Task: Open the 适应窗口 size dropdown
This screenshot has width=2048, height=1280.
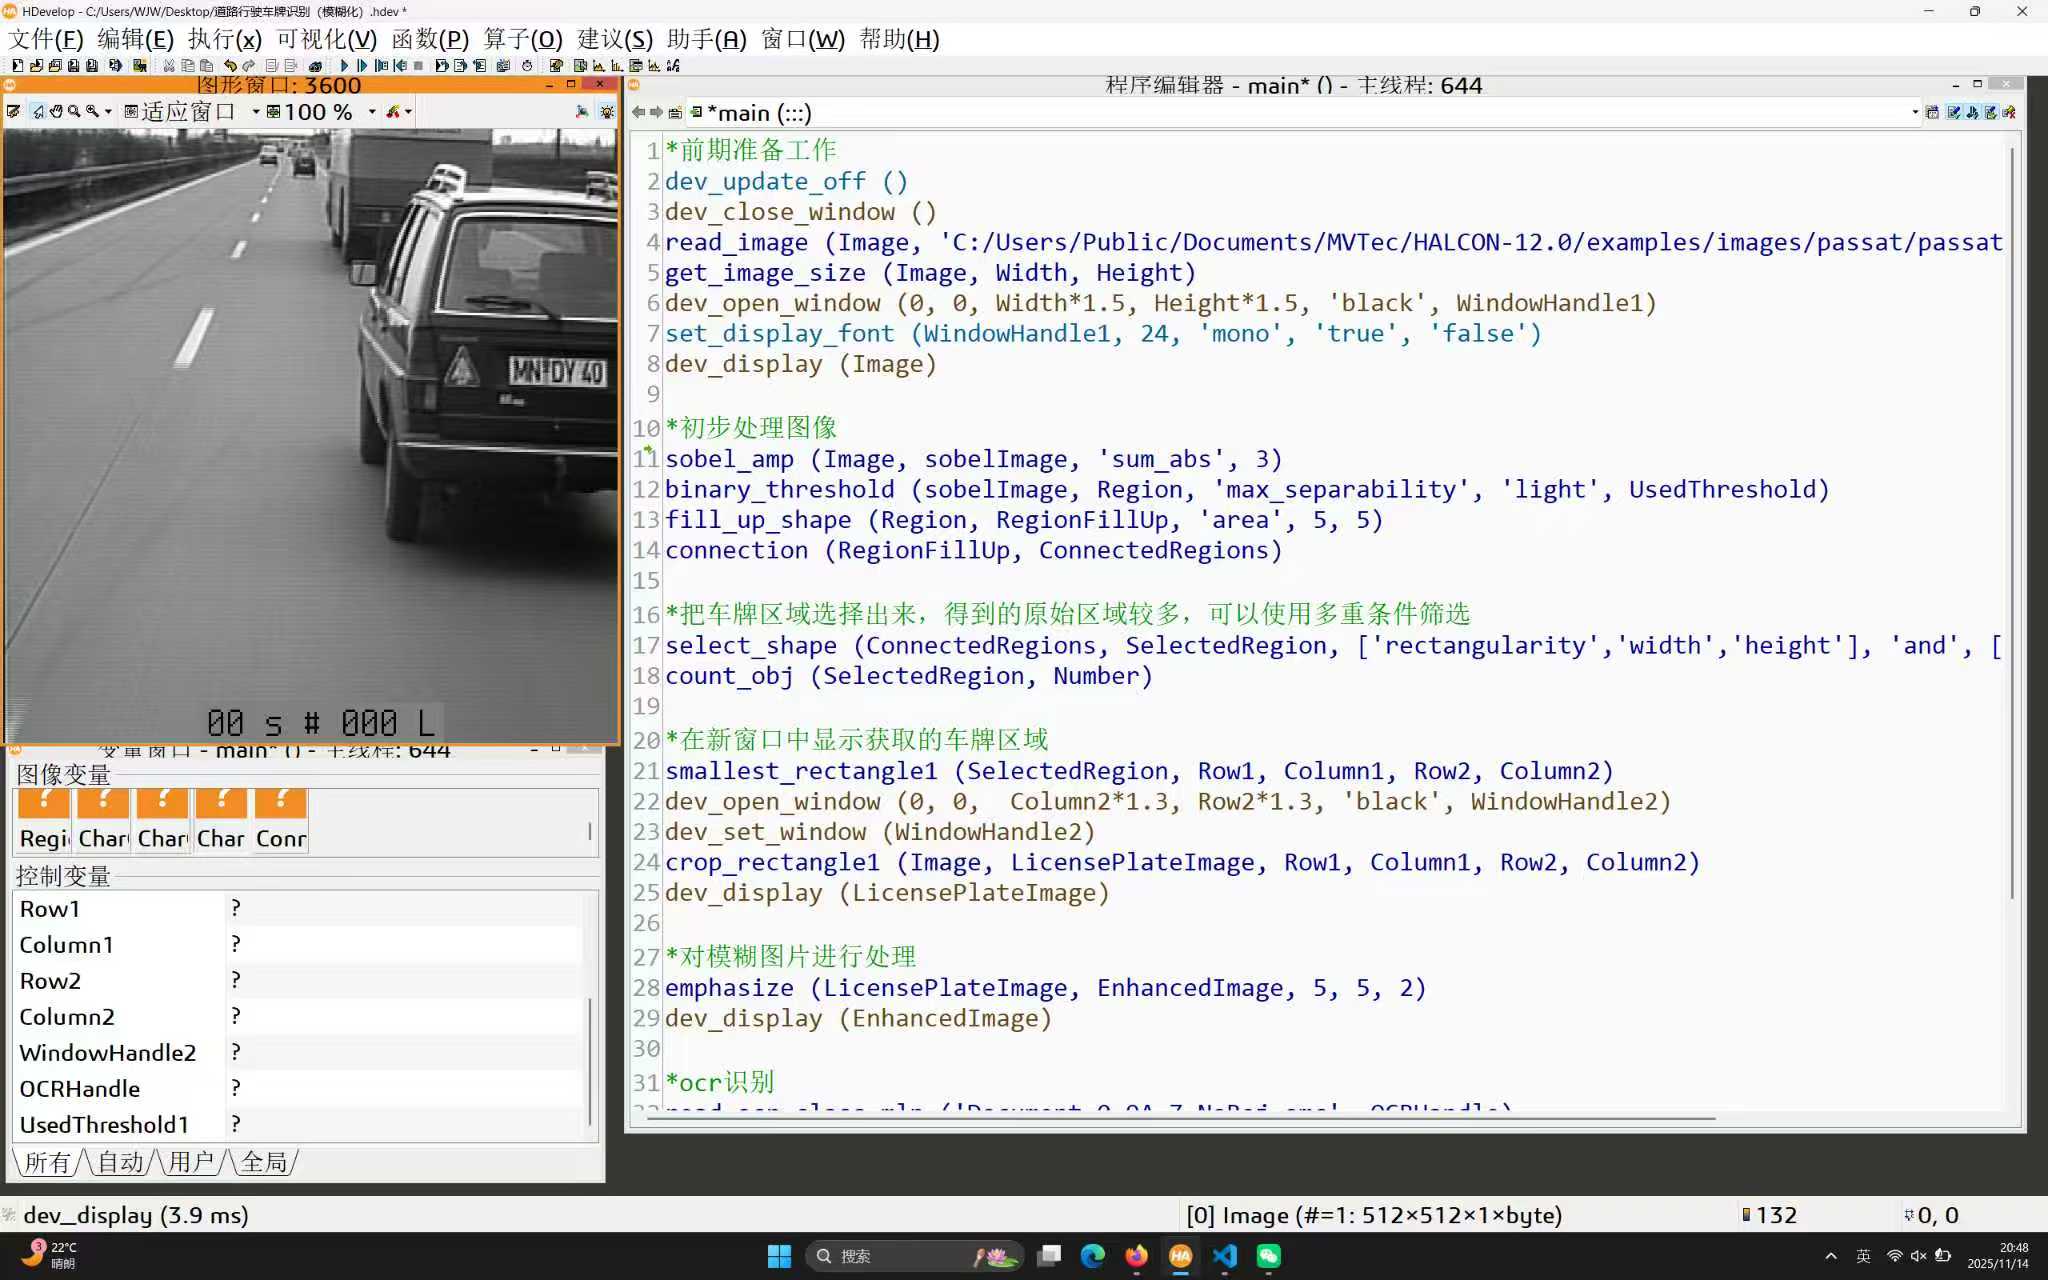Action: [256, 112]
